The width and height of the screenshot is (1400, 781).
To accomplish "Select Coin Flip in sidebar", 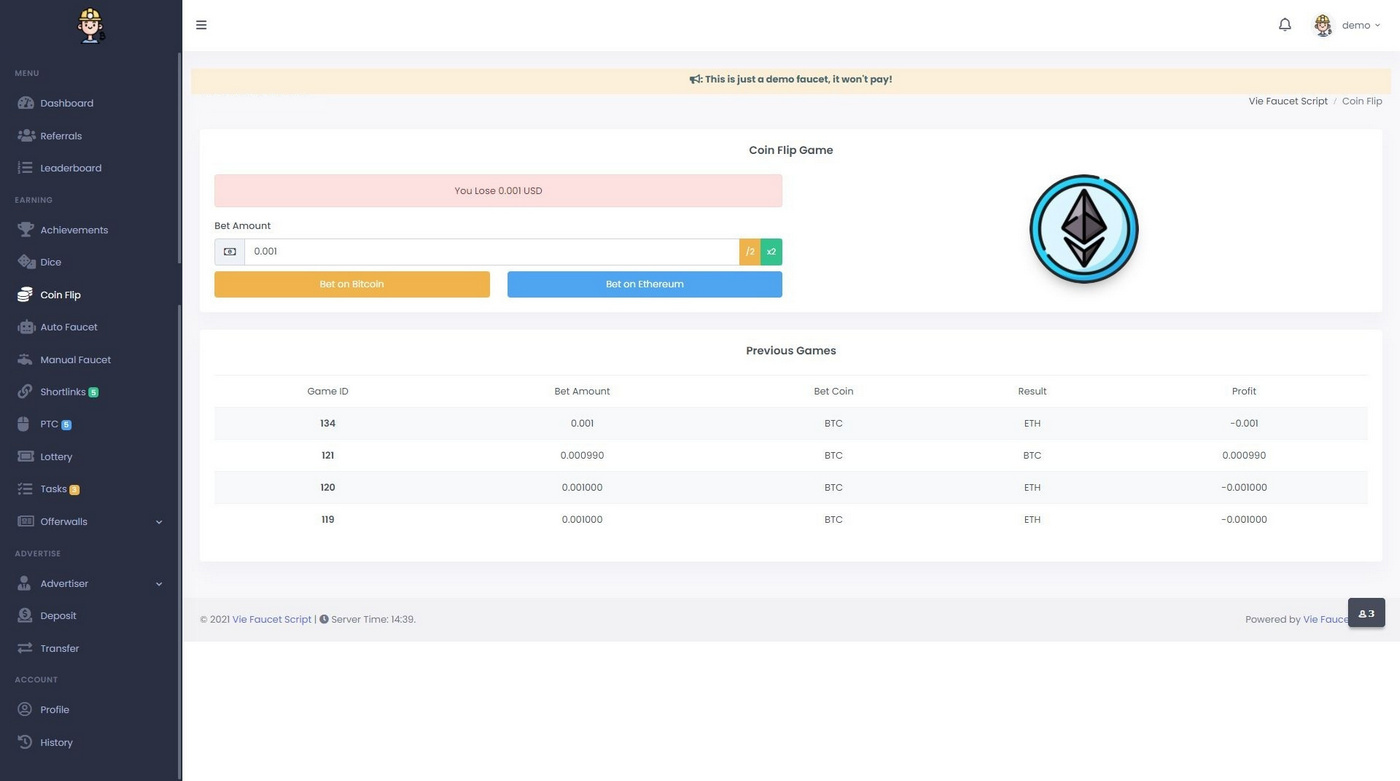I will click(60, 295).
